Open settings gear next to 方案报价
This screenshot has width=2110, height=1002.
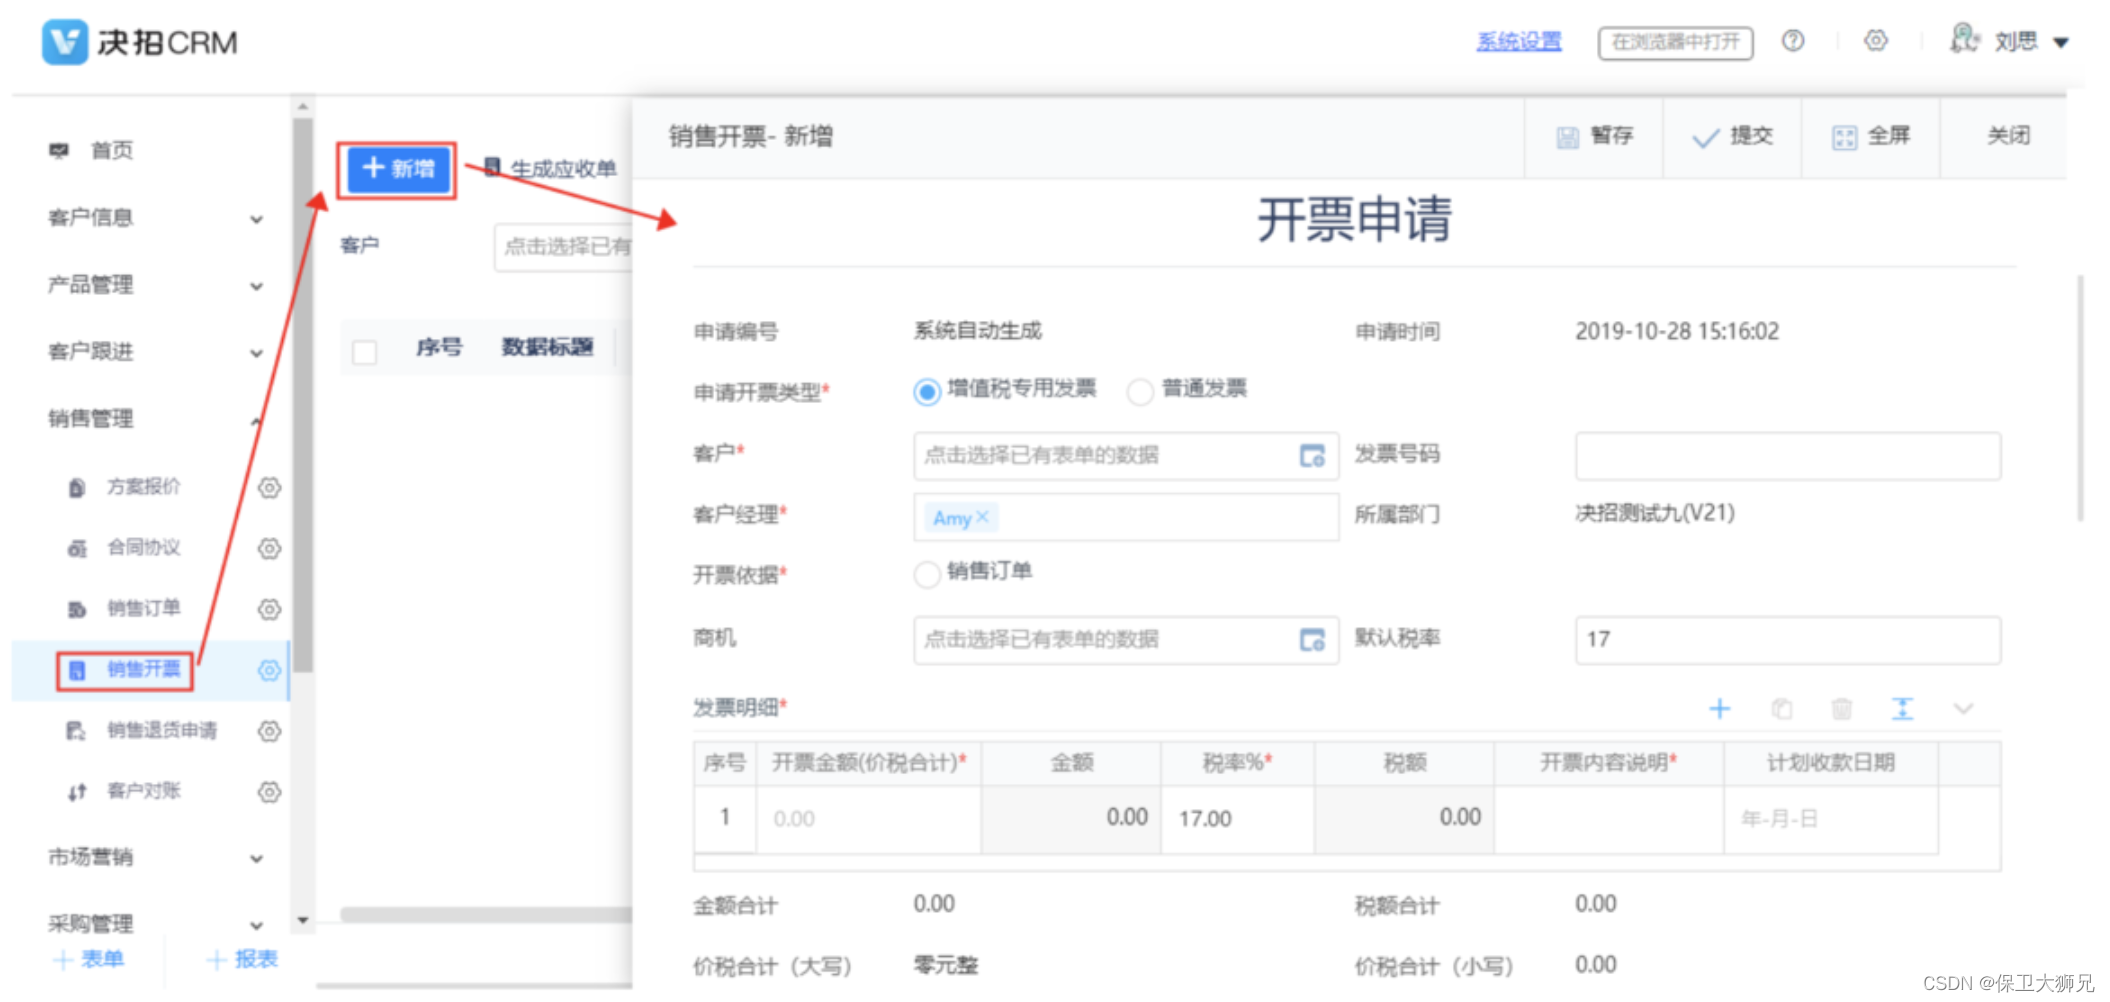(269, 488)
